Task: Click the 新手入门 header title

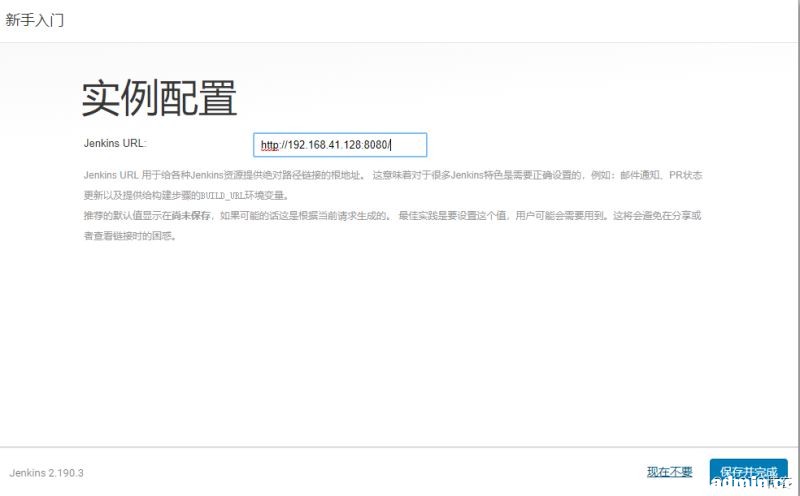Action: (35, 20)
